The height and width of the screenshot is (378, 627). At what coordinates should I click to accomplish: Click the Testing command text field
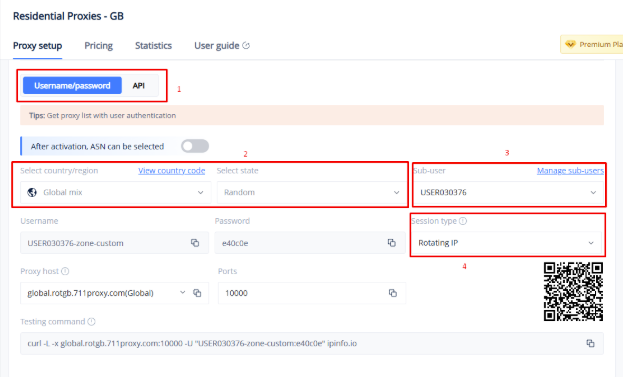[312, 343]
